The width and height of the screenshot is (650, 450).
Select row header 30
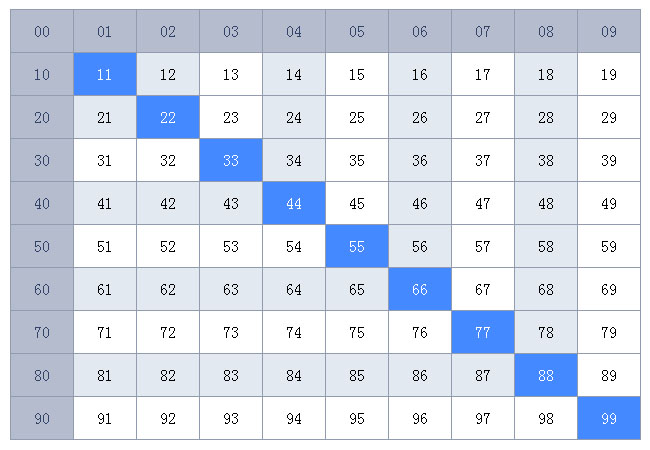42,161
